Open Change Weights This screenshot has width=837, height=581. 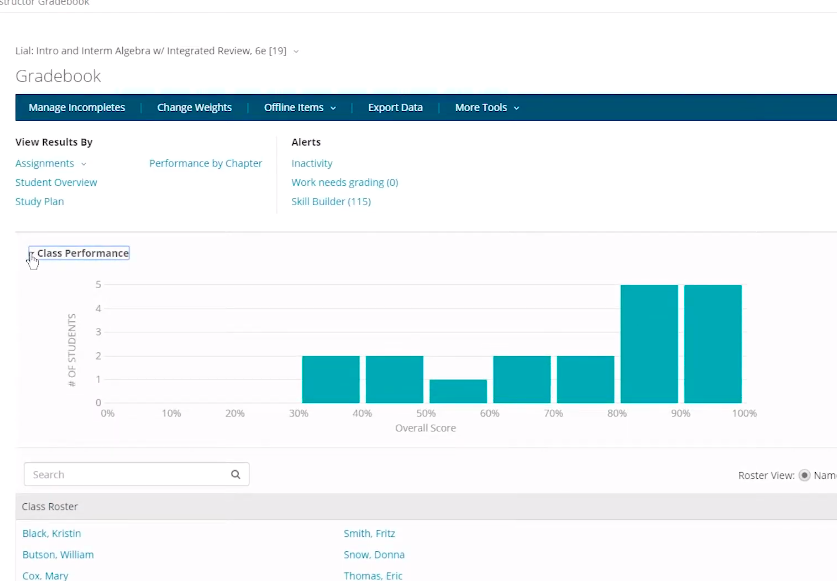[x=194, y=107]
